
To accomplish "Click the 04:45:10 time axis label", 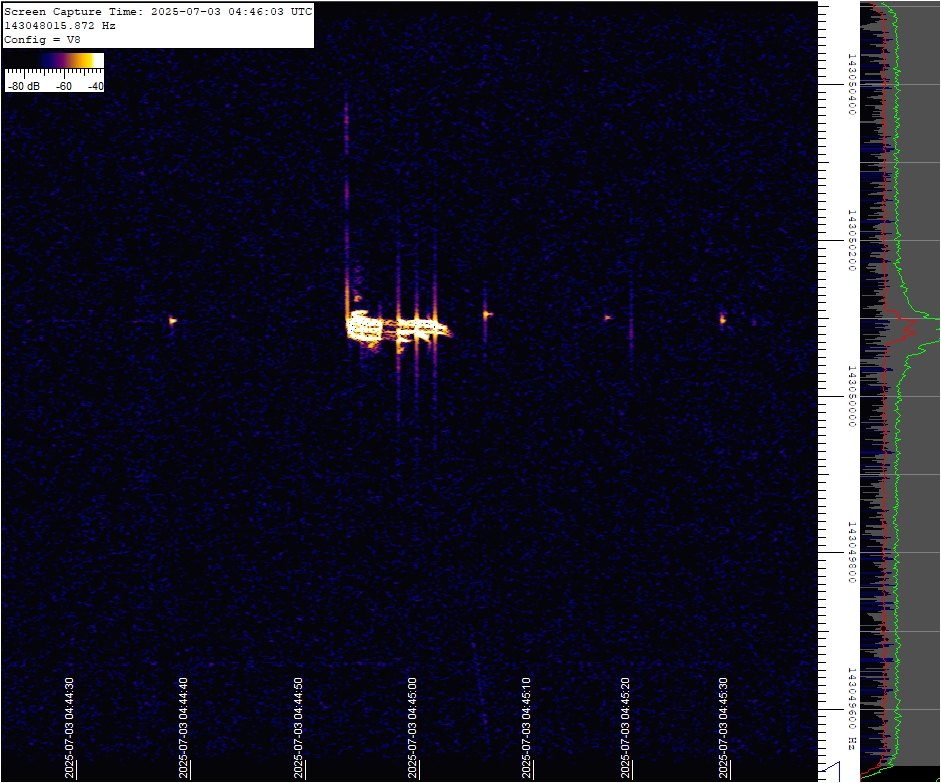I will (x=526, y=728).
